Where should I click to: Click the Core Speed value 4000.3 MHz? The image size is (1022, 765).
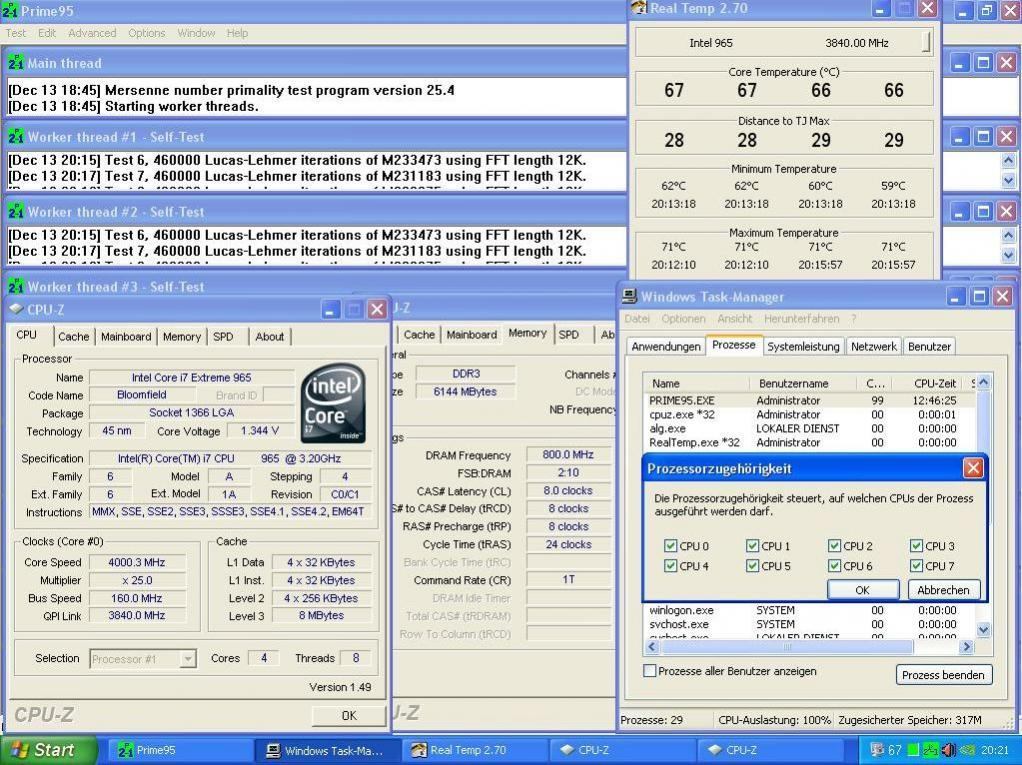[137, 562]
